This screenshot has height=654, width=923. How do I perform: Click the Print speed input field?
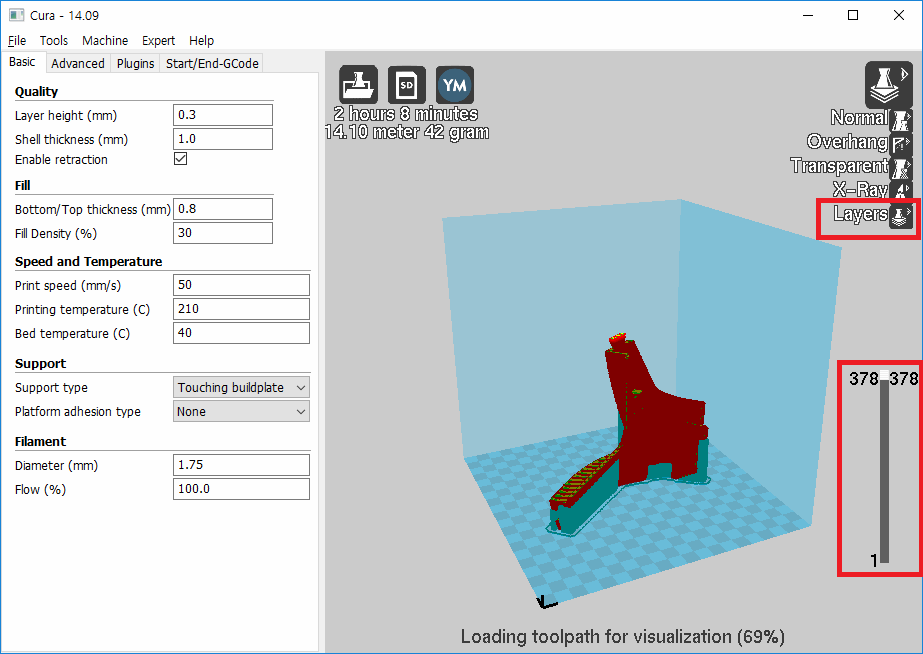pyautogui.click(x=241, y=285)
